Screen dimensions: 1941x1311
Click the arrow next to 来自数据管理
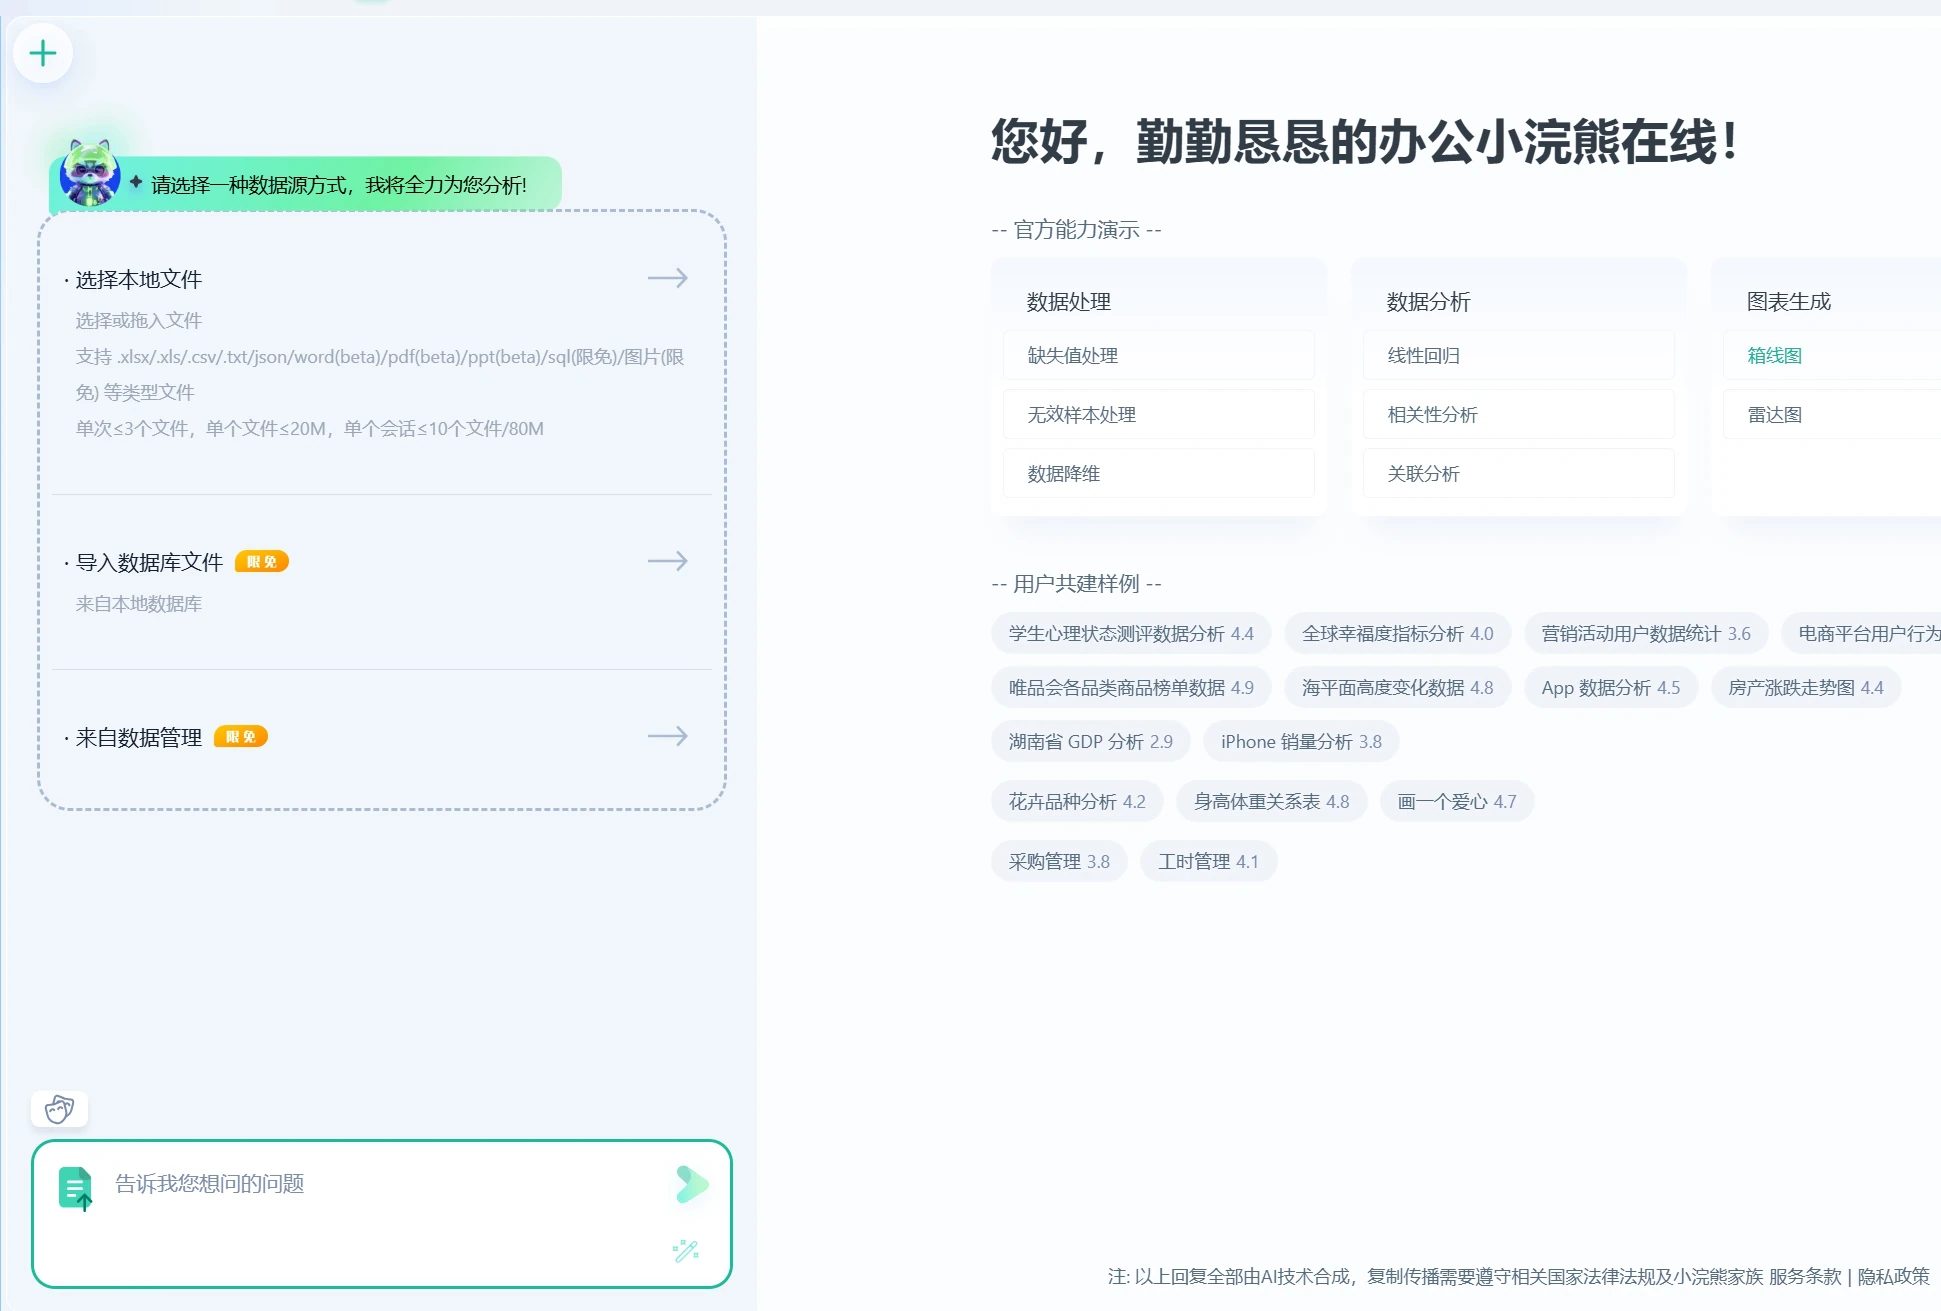click(667, 736)
